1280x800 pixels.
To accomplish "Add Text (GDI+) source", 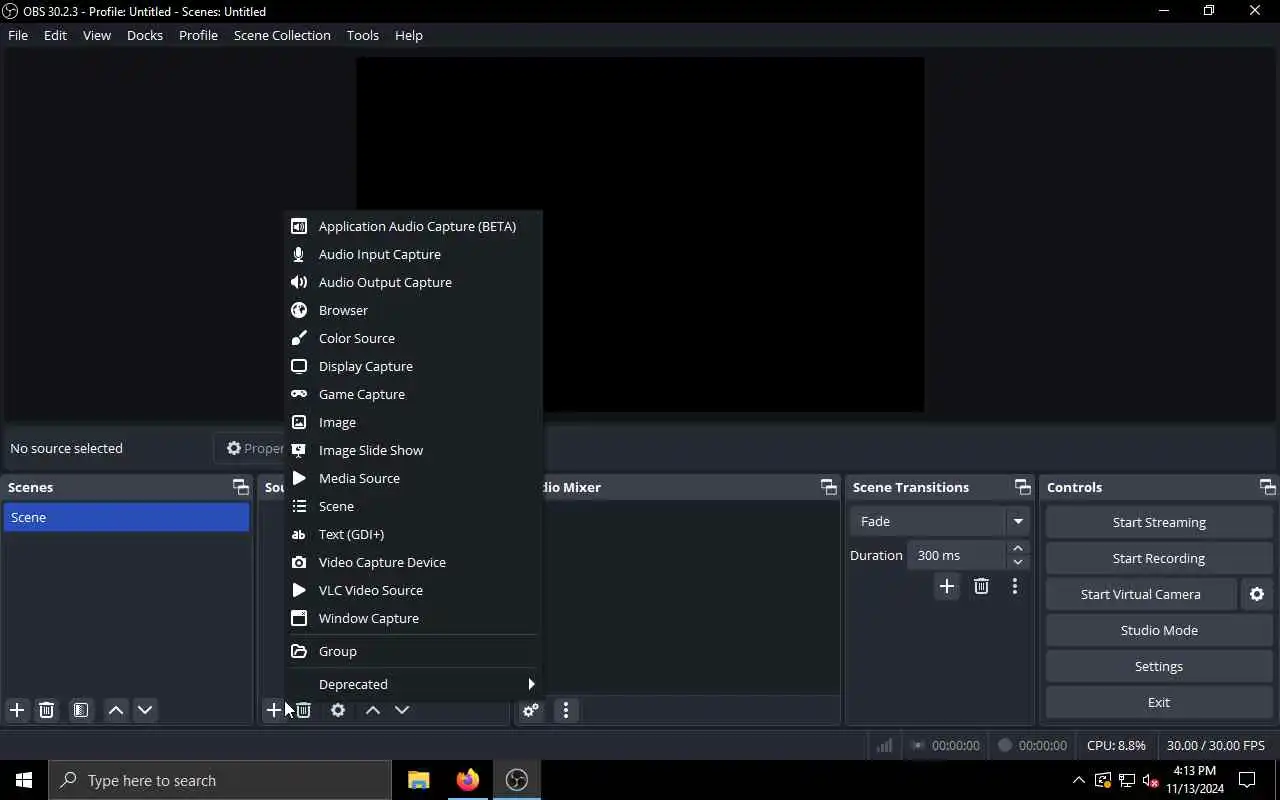I will click(x=413, y=534).
